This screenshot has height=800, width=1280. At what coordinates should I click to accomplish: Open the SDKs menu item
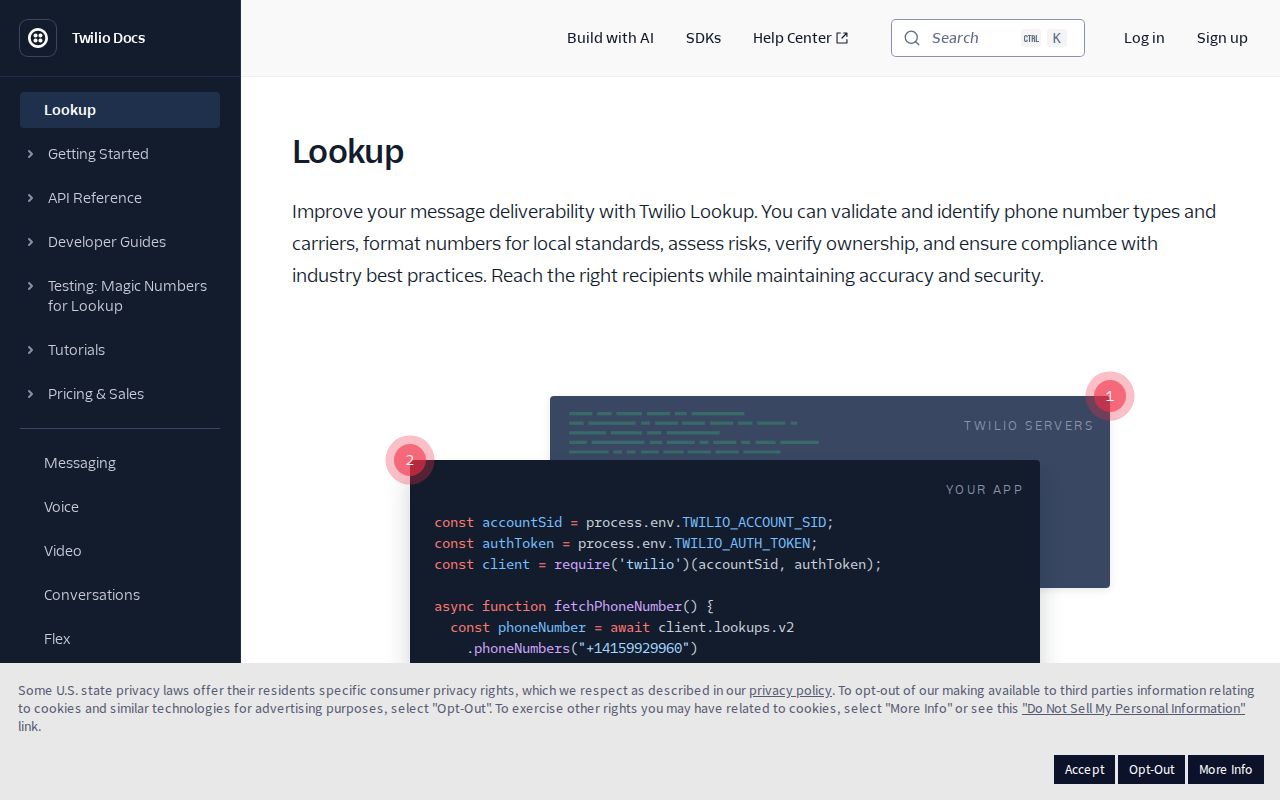[x=703, y=38]
